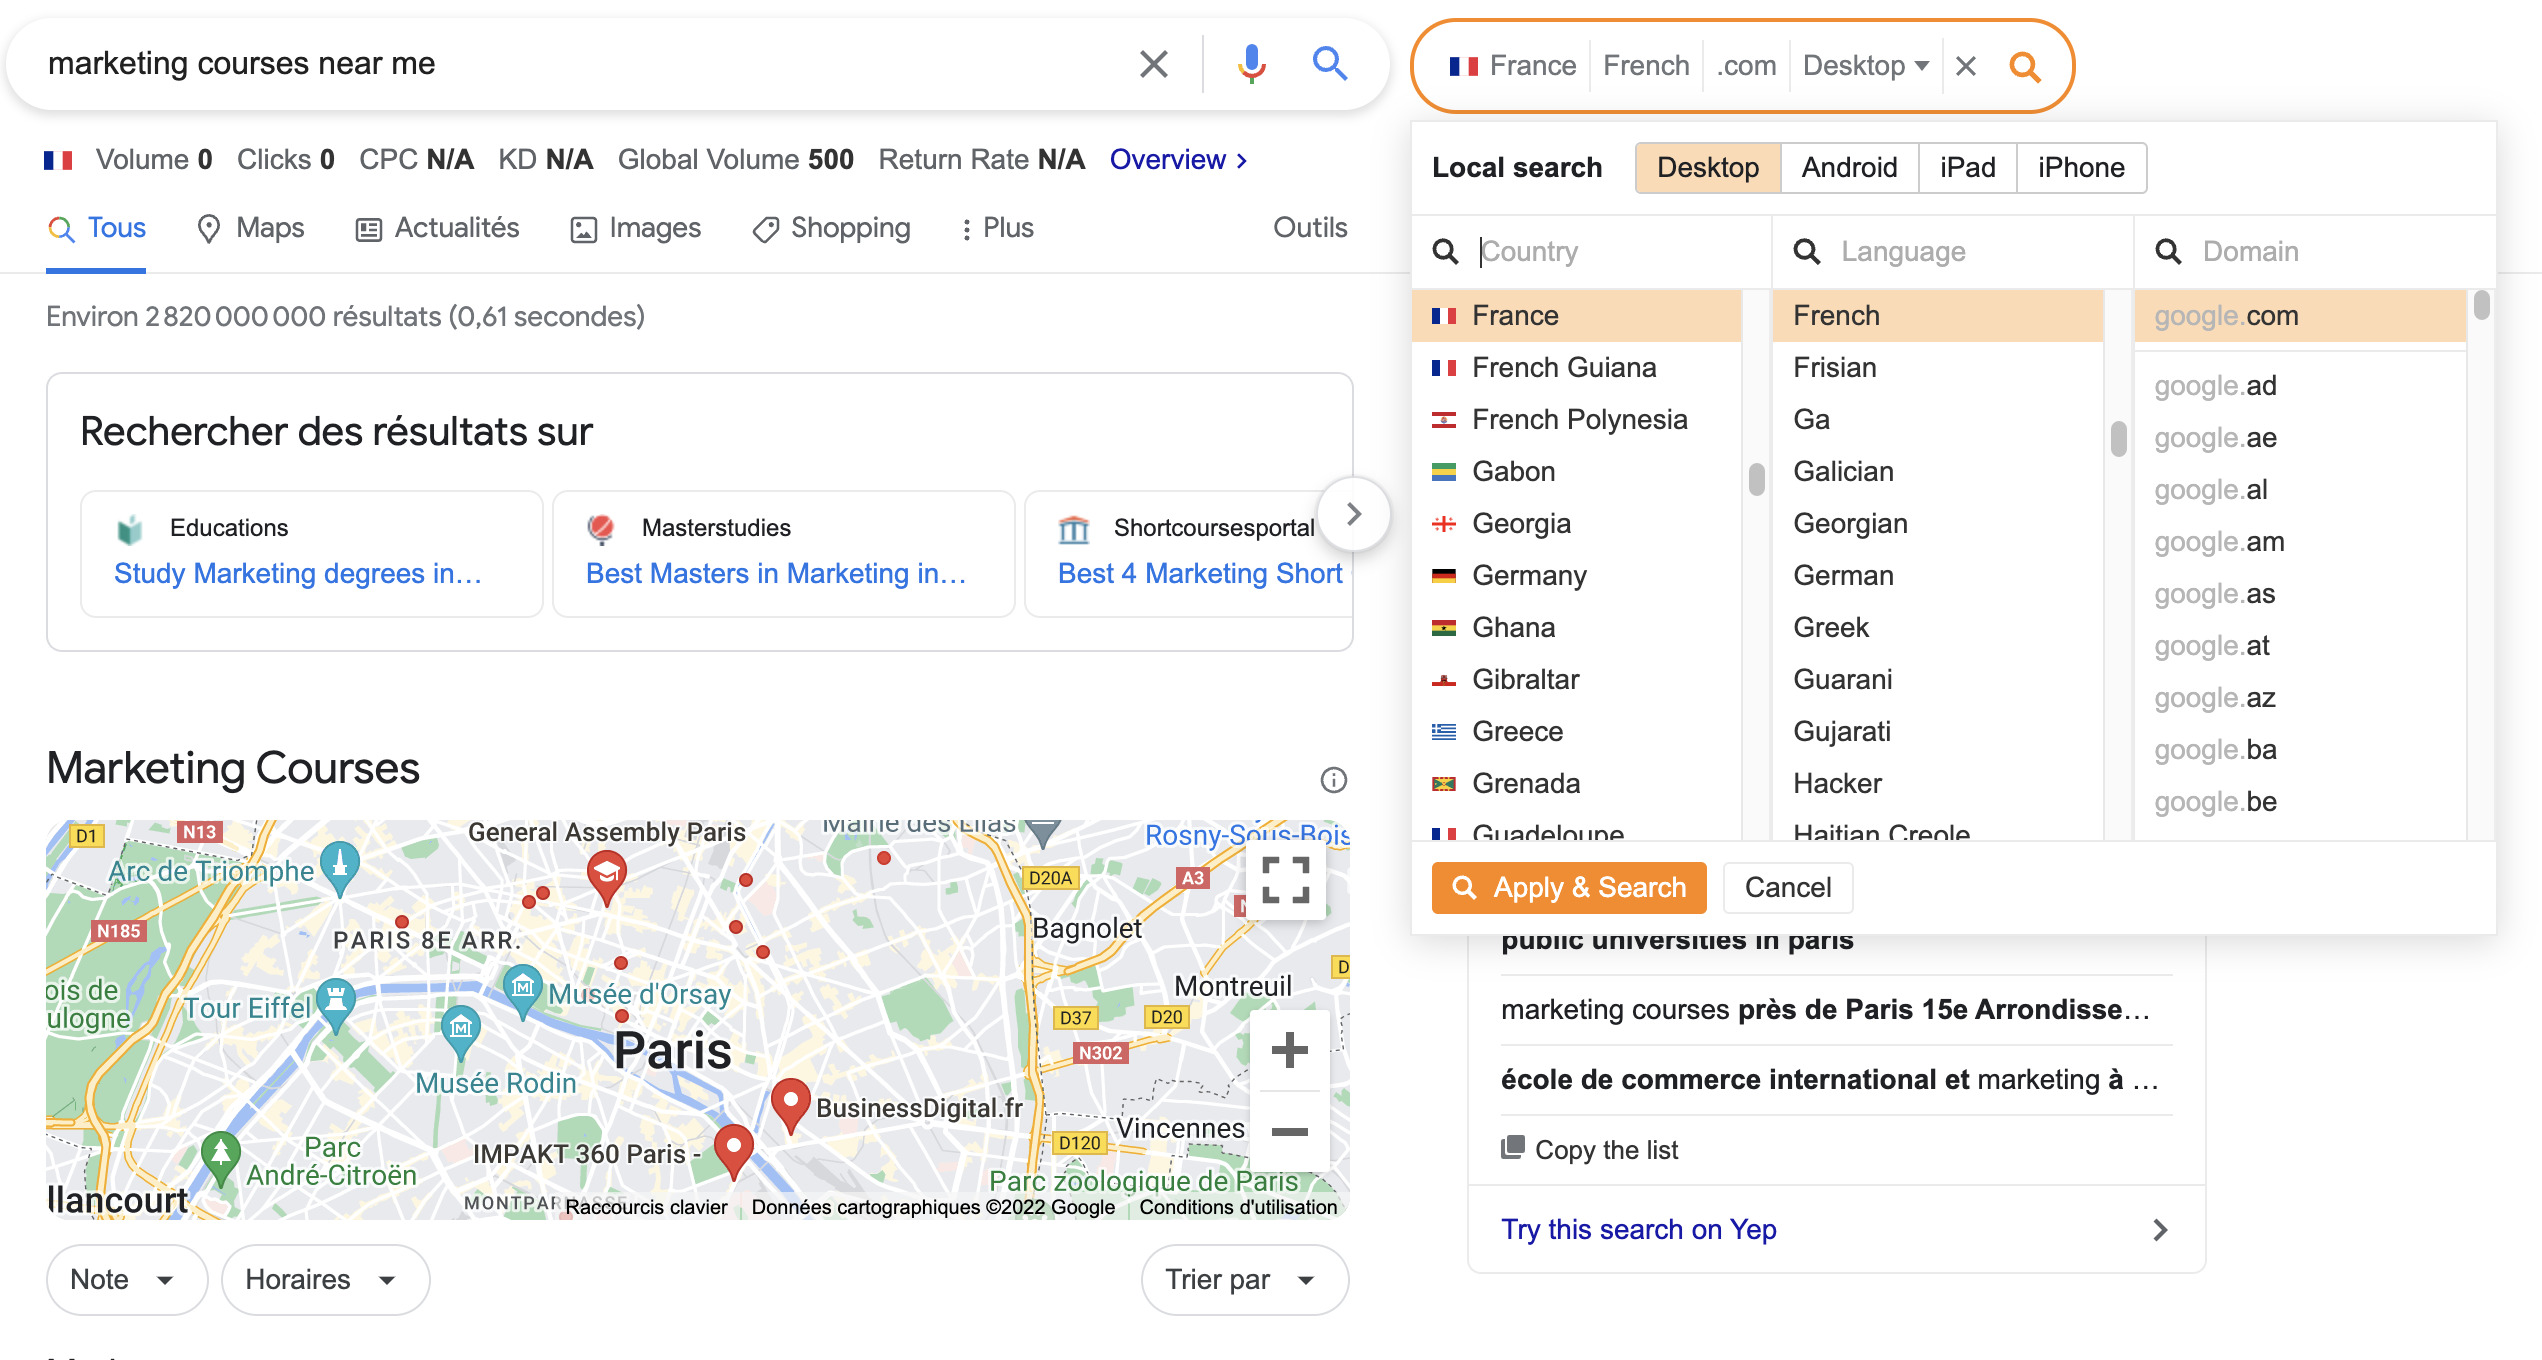This screenshot has height=1360, width=2542.
Task: Switch to the Images tab
Action: pos(636,228)
